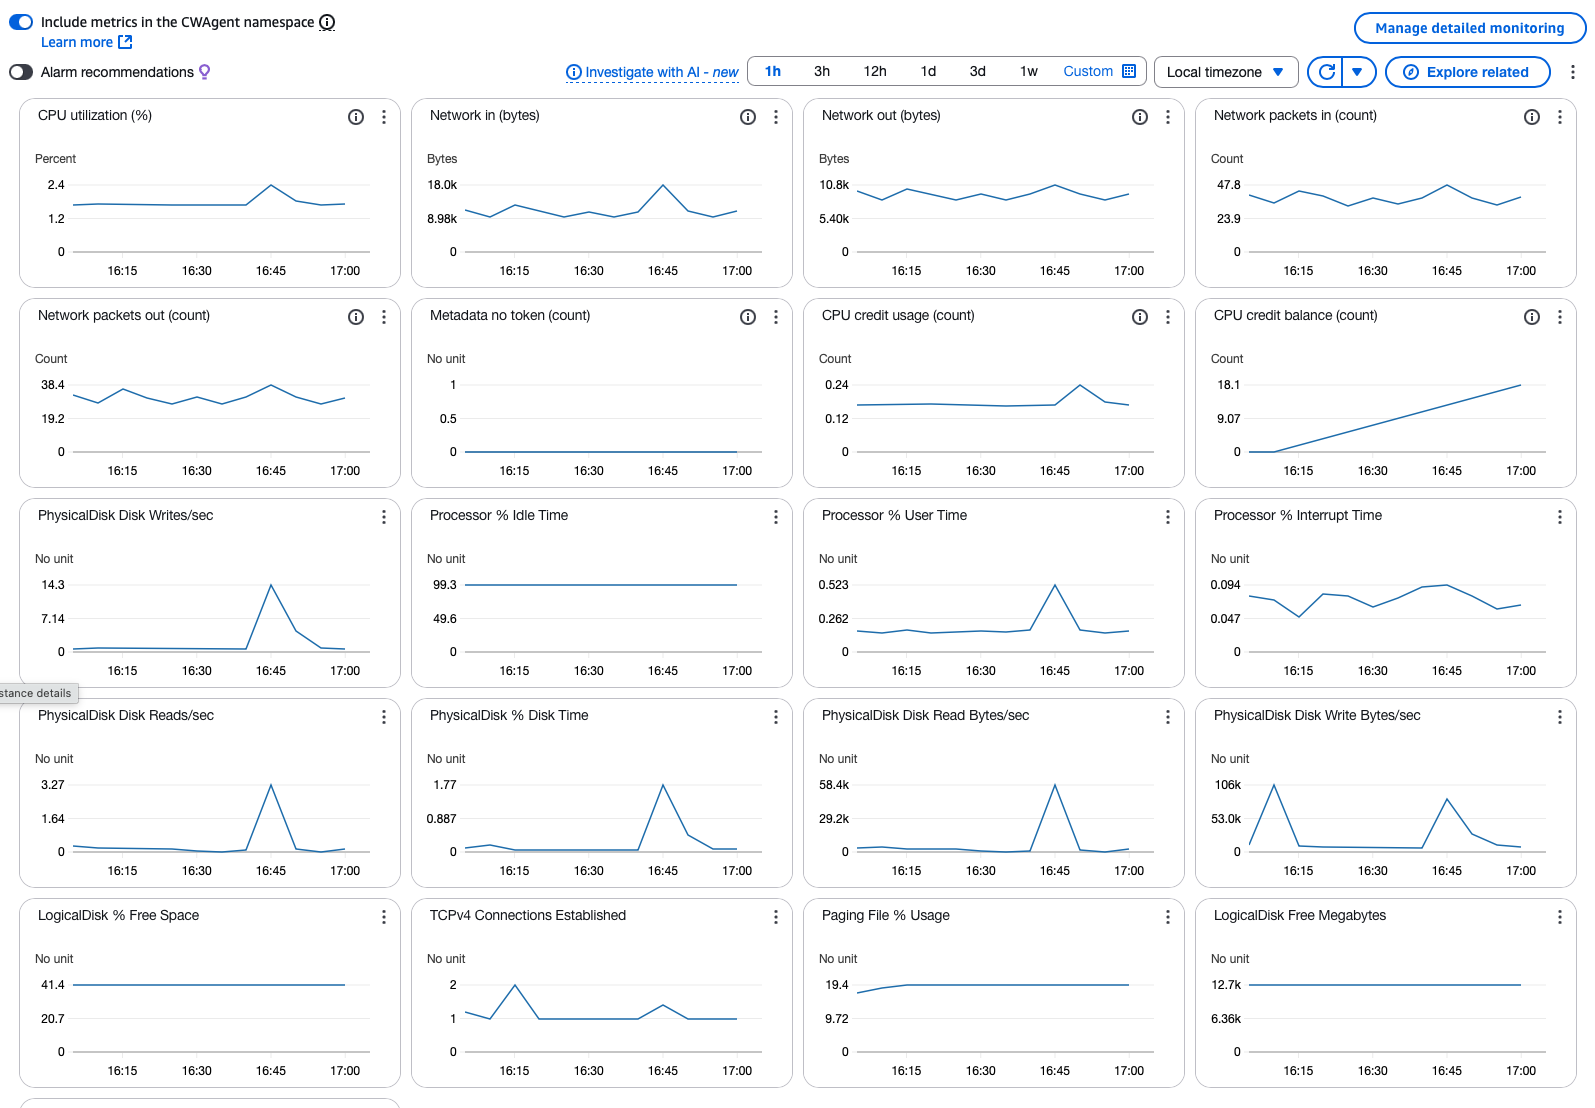Click the Explore related button
Screen dimensions: 1595x1108
click(x=1467, y=72)
